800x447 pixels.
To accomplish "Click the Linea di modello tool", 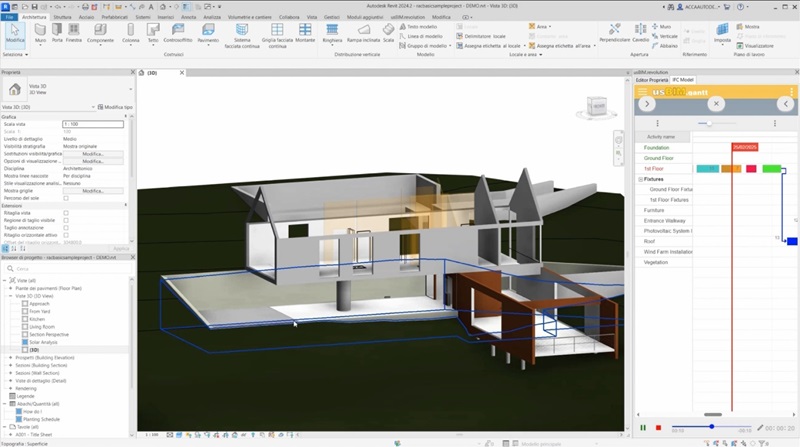I will (x=421, y=36).
